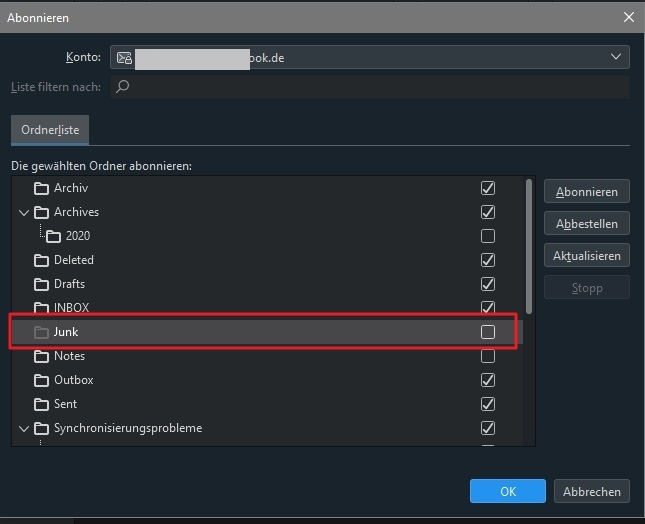Click the Outbox folder icon
The height and width of the screenshot is (524, 645).
point(41,380)
